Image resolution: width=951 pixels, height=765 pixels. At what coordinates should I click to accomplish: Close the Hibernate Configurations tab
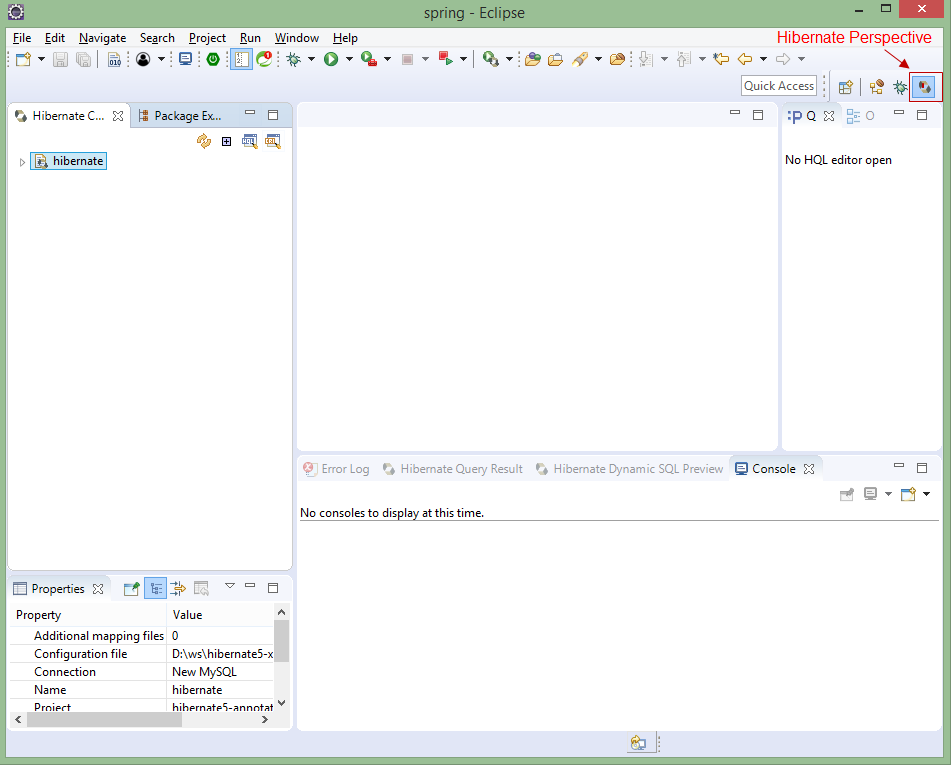[118, 115]
